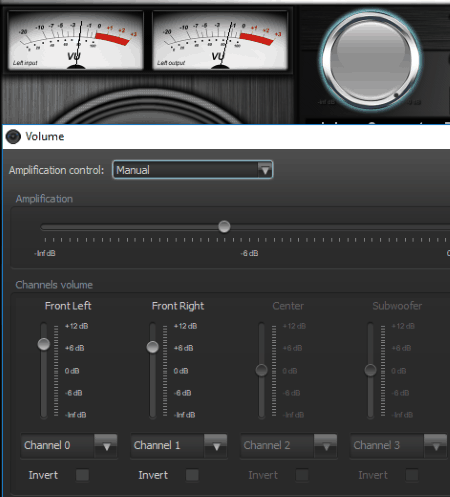This screenshot has height=497, width=450.
Task: Enable Invert for Front Right channel
Action: (192, 475)
